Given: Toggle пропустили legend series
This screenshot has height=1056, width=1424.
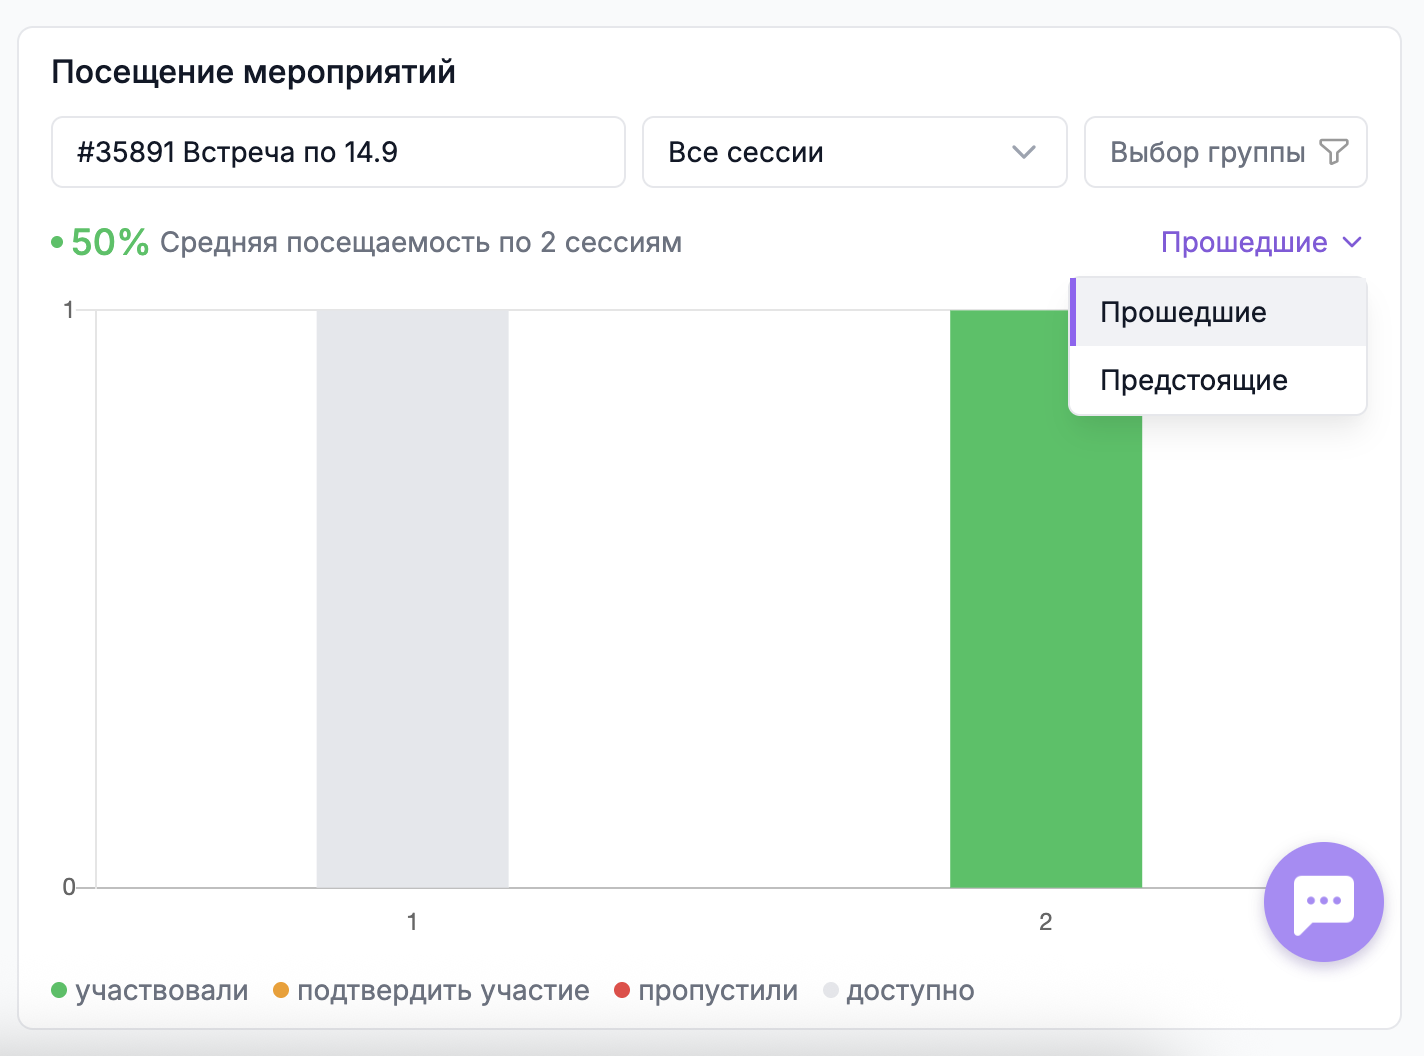Looking at the screenshot, I should 706,991.
